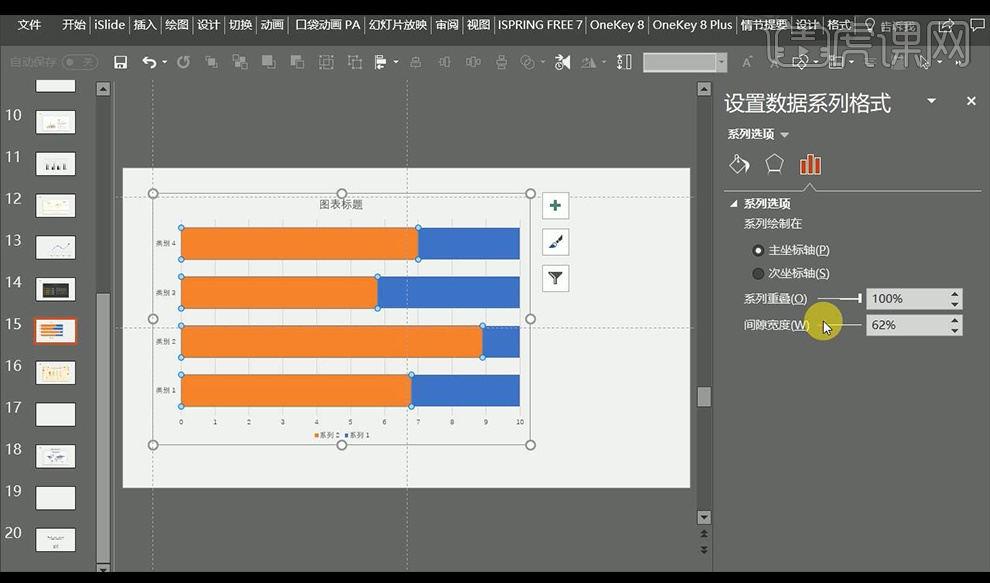Open the Fill & Line icon tab

point(739,164)
